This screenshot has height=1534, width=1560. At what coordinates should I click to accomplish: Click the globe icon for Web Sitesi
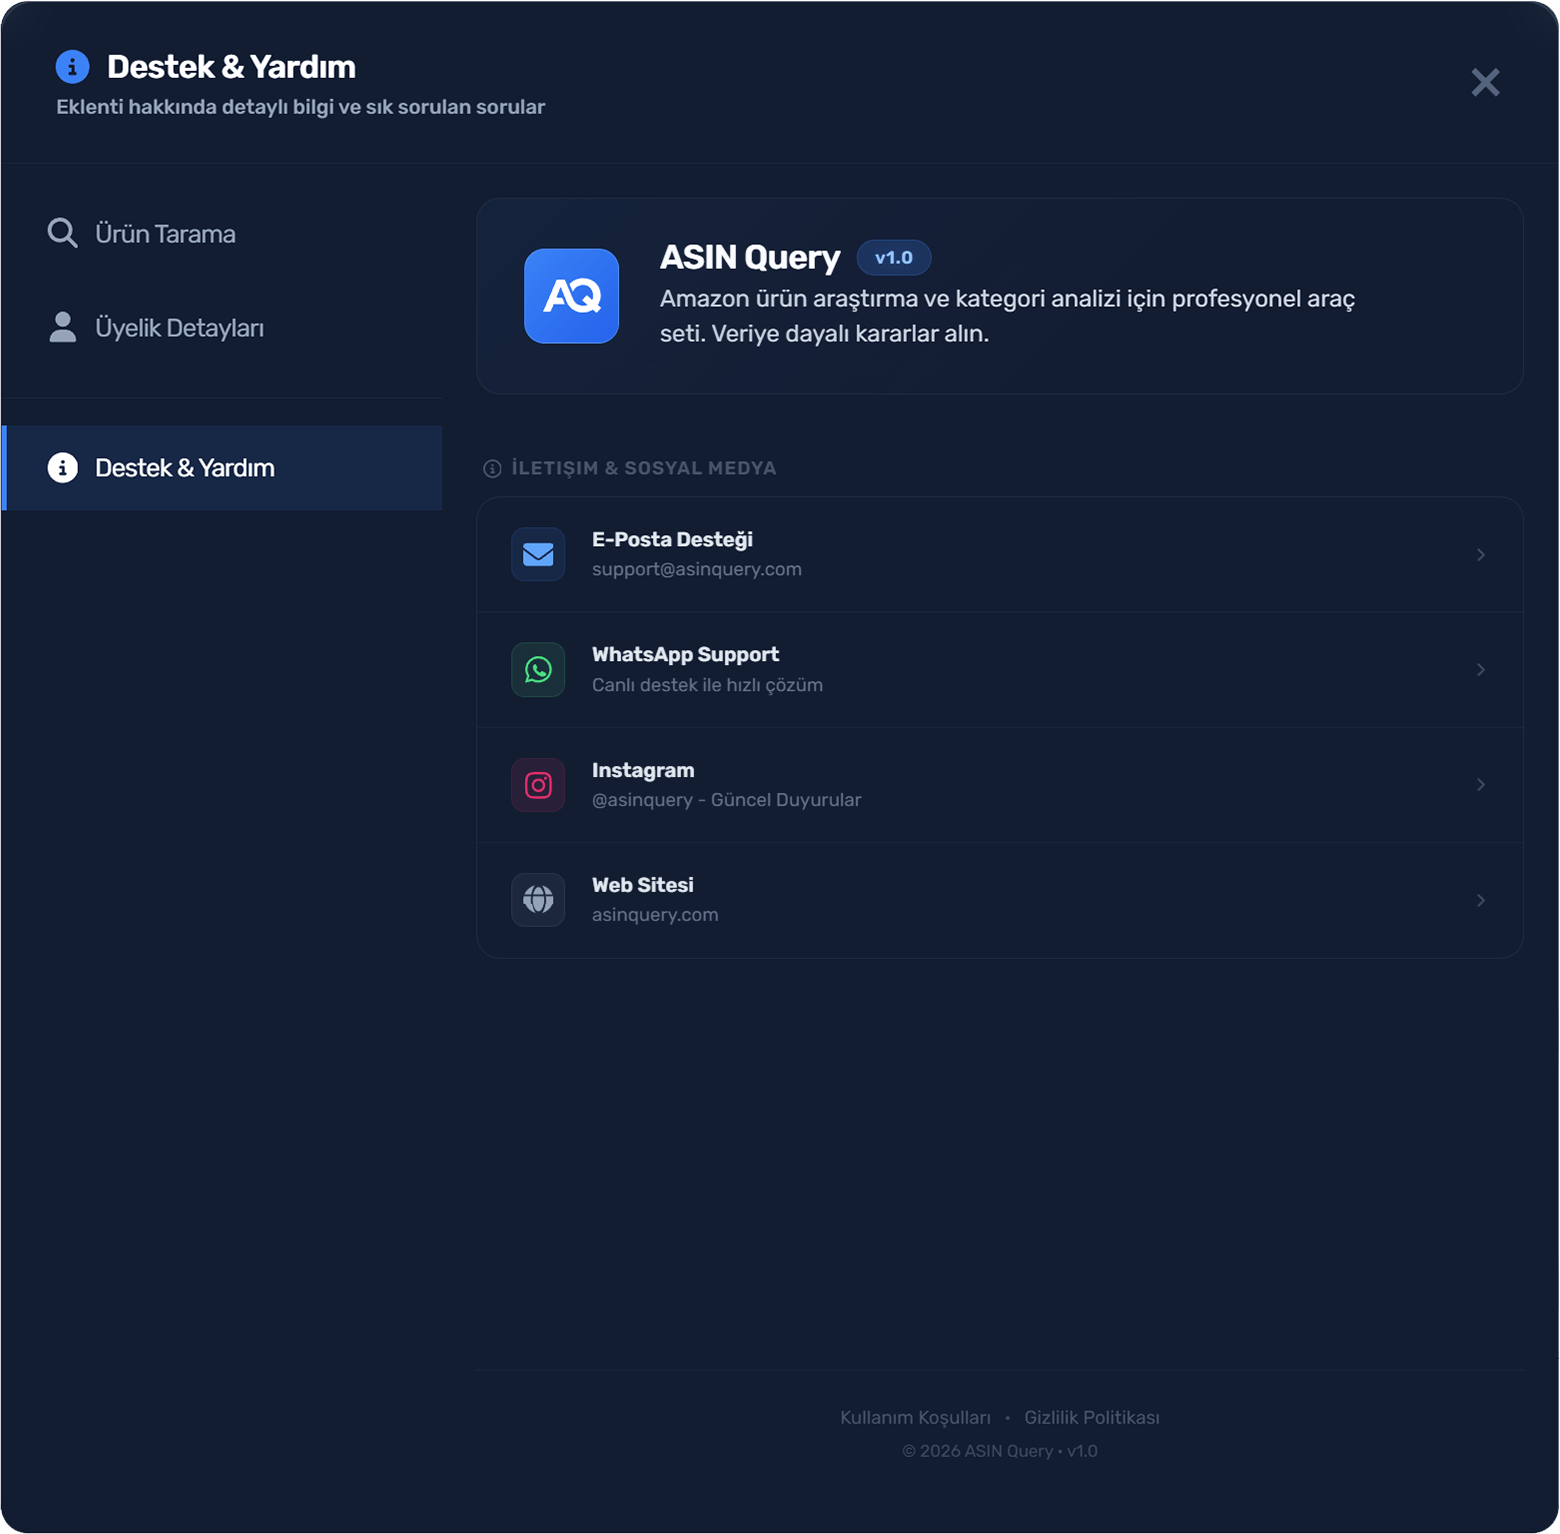point(538,900)
